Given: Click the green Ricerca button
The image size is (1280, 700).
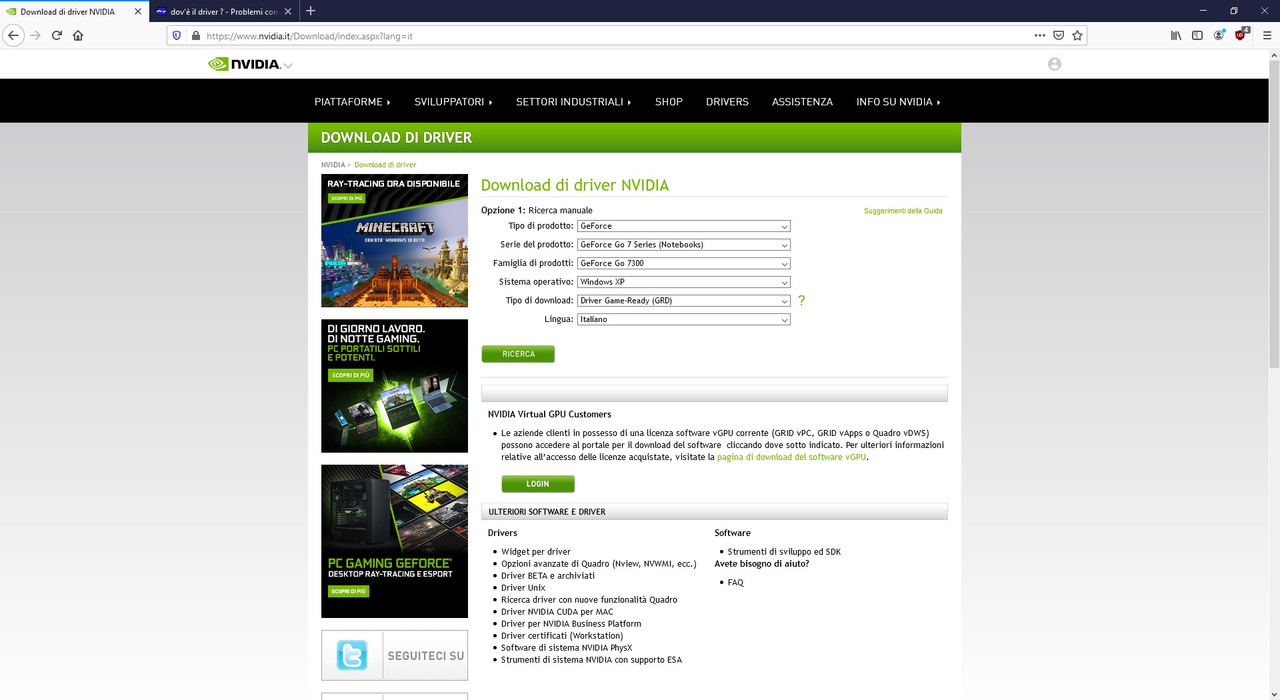Looking at the screenshot, I should click(518, 354).
